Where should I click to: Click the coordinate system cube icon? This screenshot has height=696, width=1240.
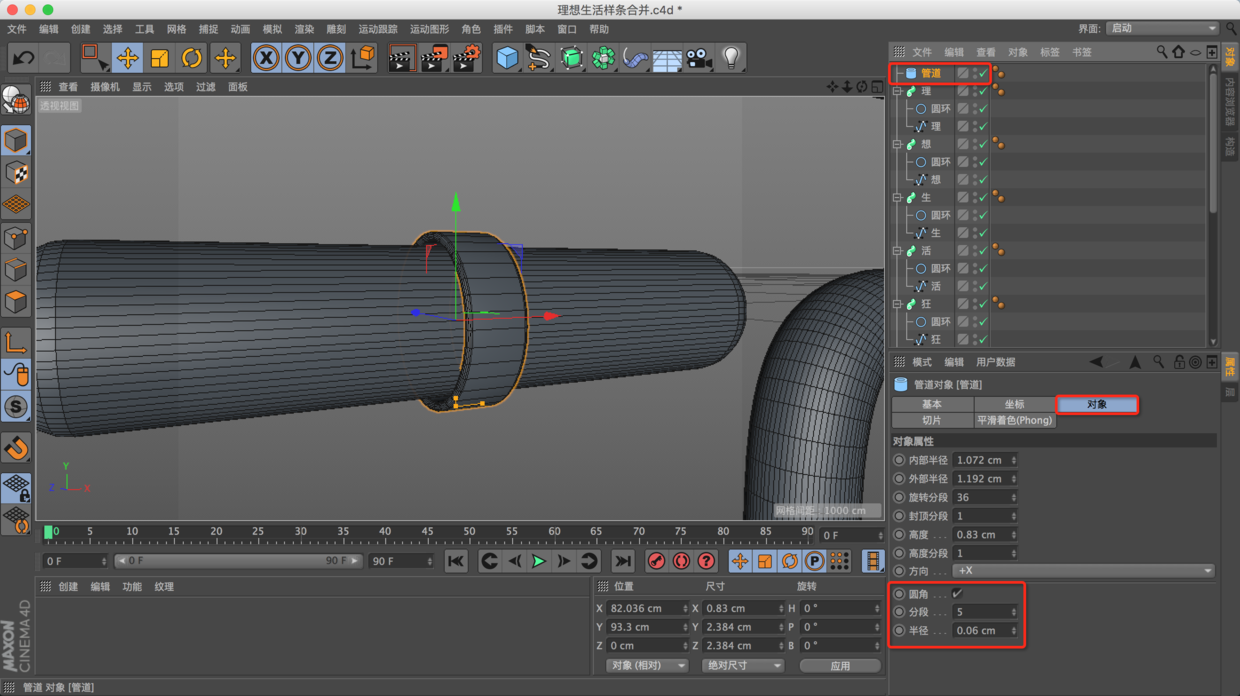point(364,58)
